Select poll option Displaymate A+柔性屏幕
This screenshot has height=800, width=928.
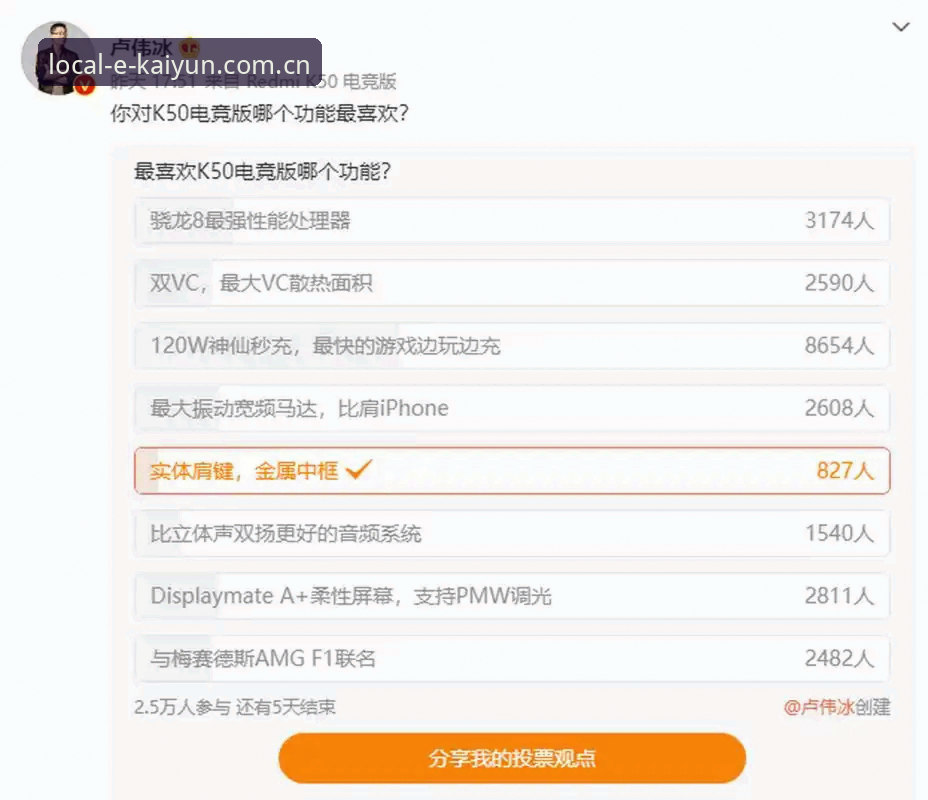pyautogui.click(x=512, y=596)
